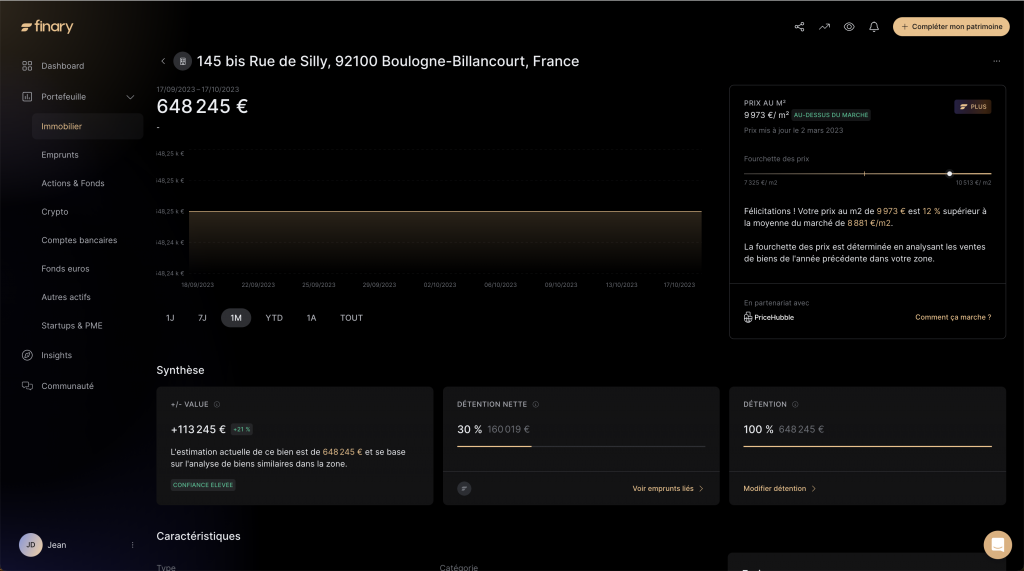This screenshot has height=571, width=1024.
Task: Open Crypto section
Action: click(x=55, y=212)
